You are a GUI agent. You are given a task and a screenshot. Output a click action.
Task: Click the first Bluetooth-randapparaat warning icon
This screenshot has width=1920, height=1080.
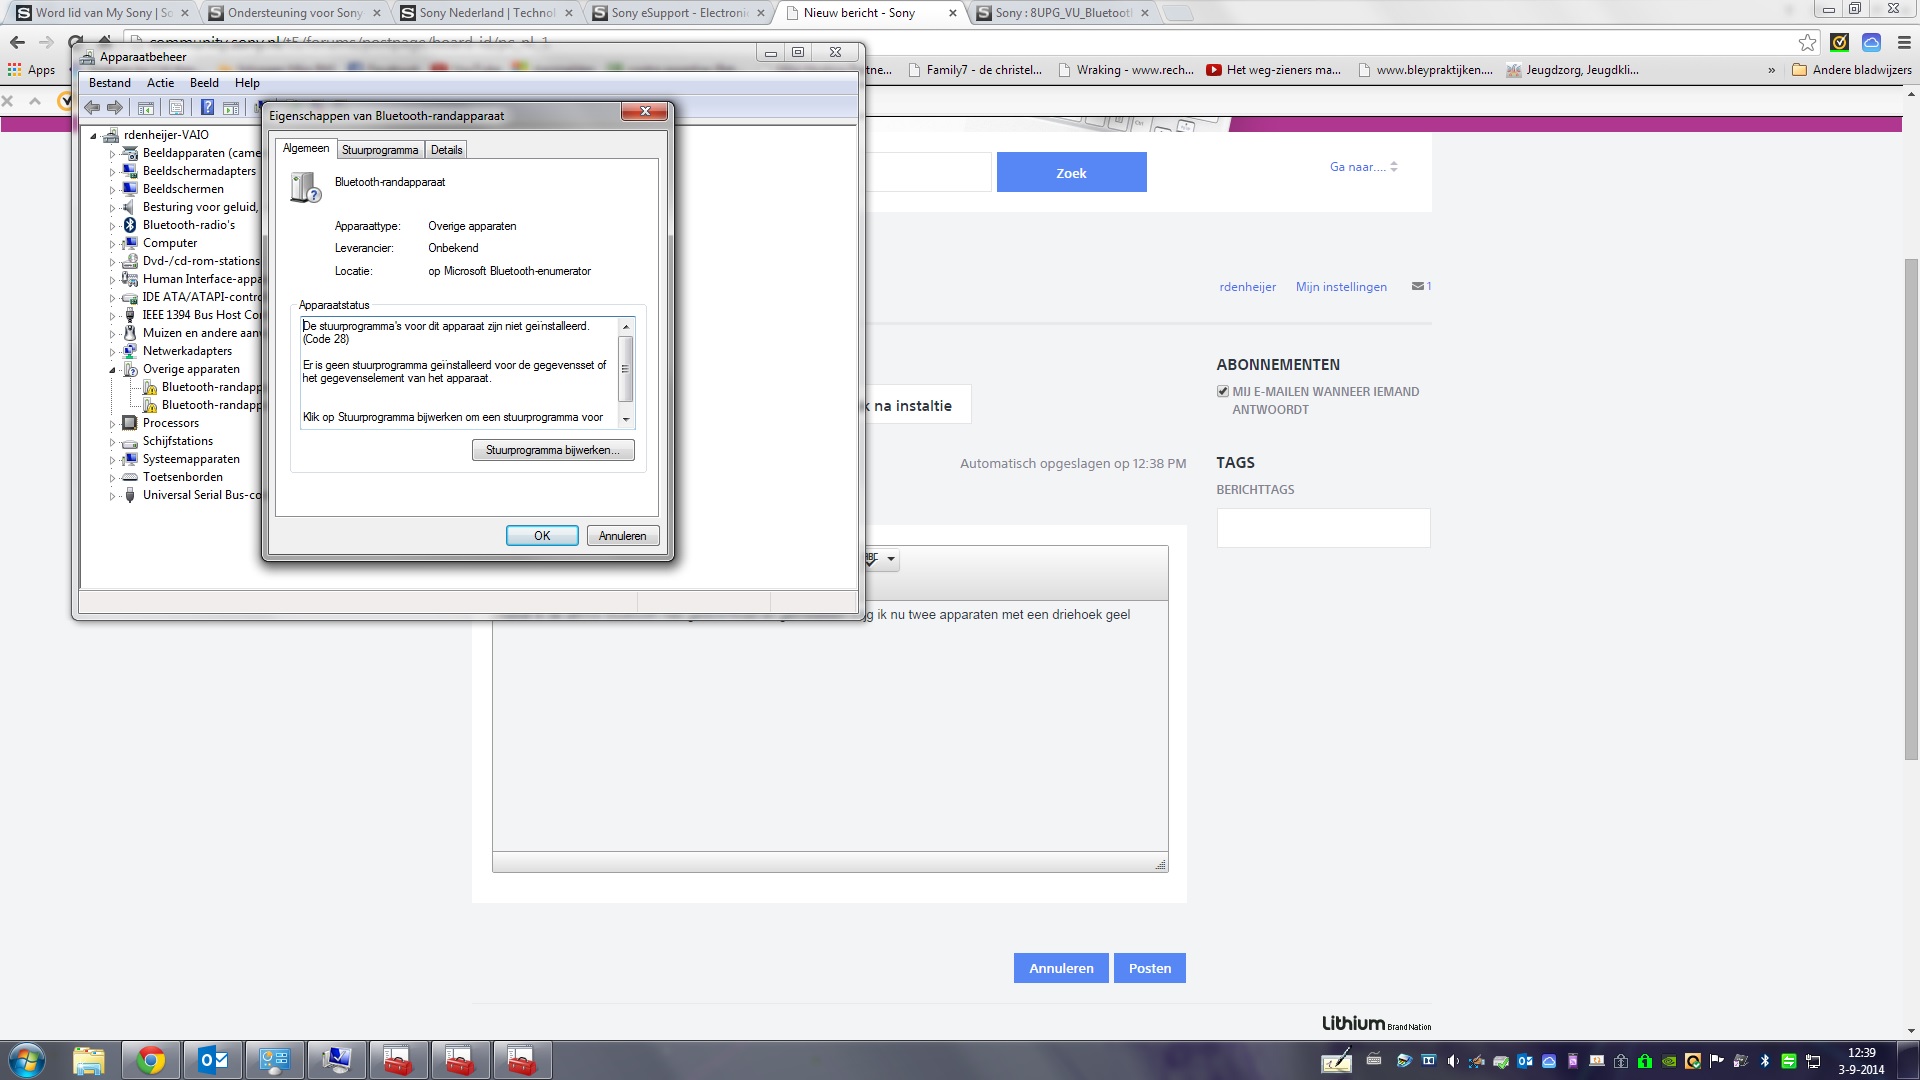click(150, 388)
